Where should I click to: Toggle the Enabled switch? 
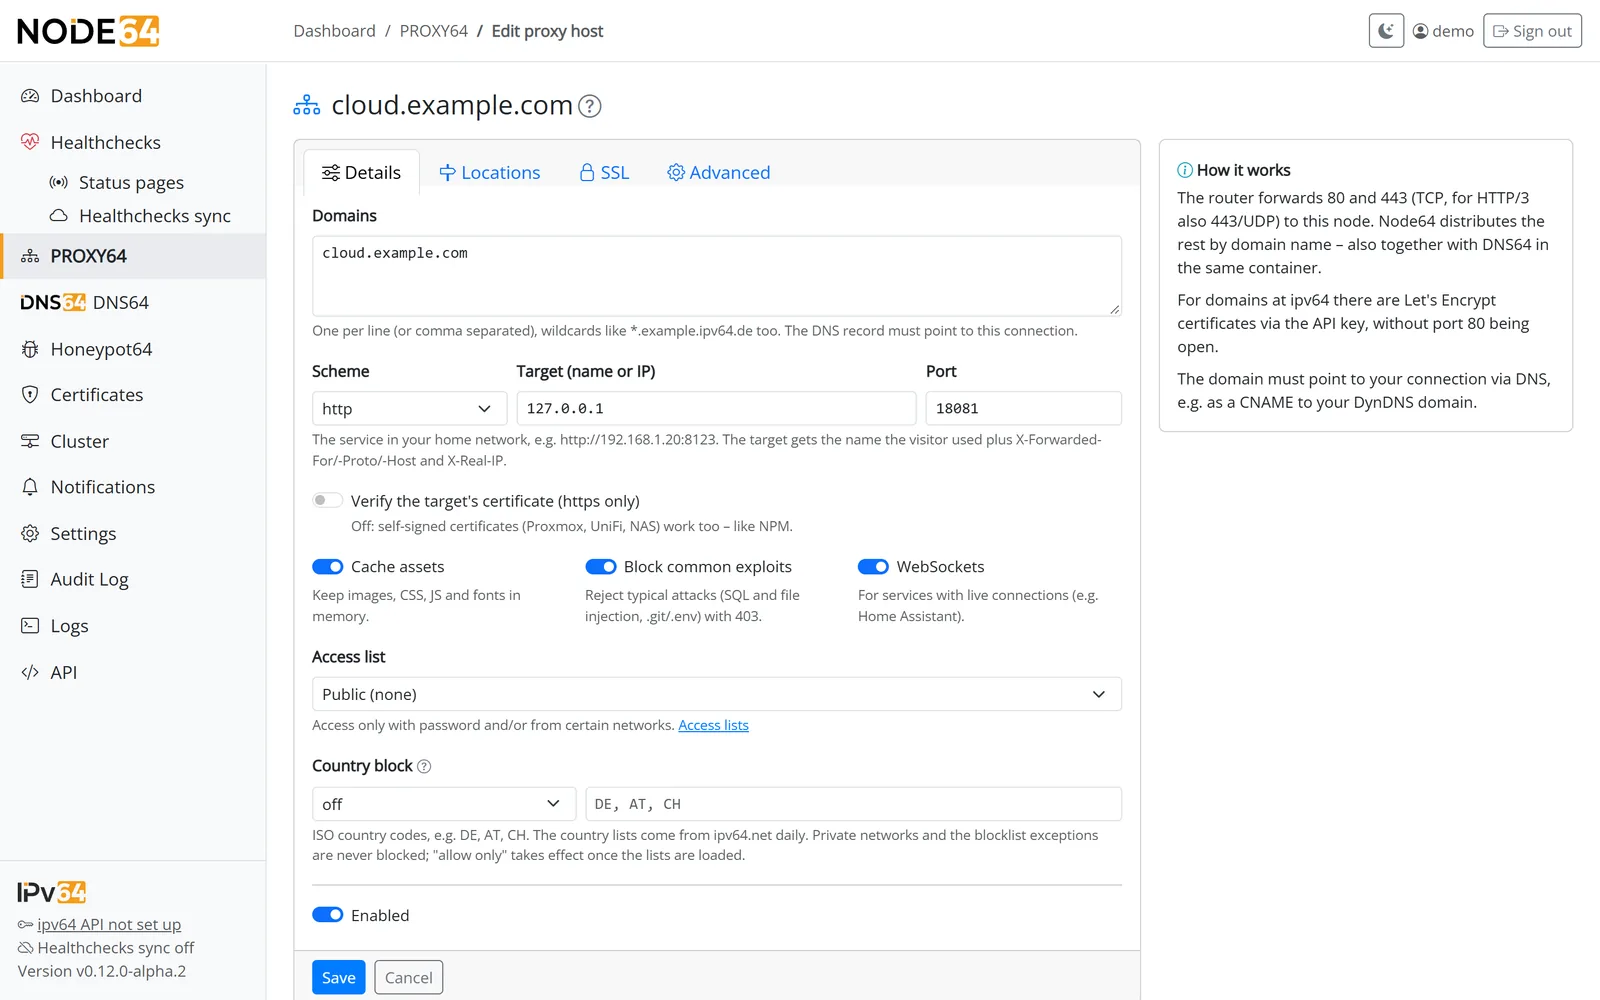327,915
